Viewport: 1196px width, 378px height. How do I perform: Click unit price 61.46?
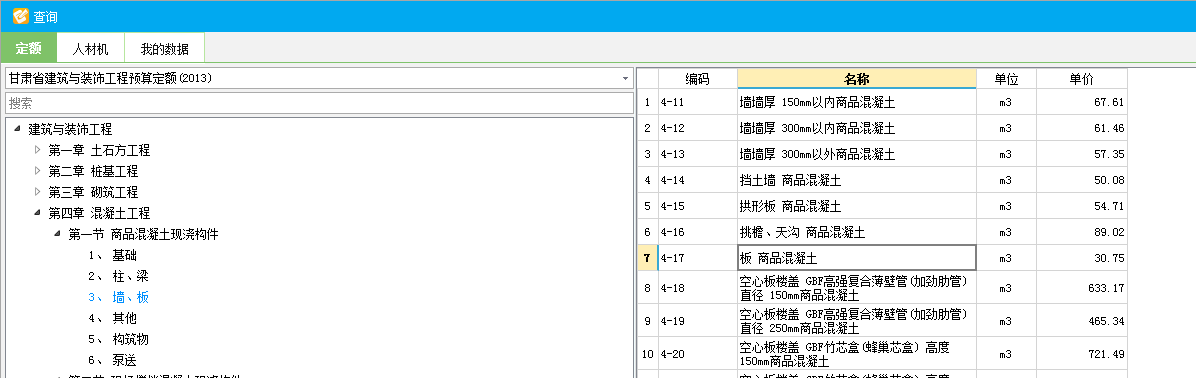pyautogui.click(x=1081, y=128)
